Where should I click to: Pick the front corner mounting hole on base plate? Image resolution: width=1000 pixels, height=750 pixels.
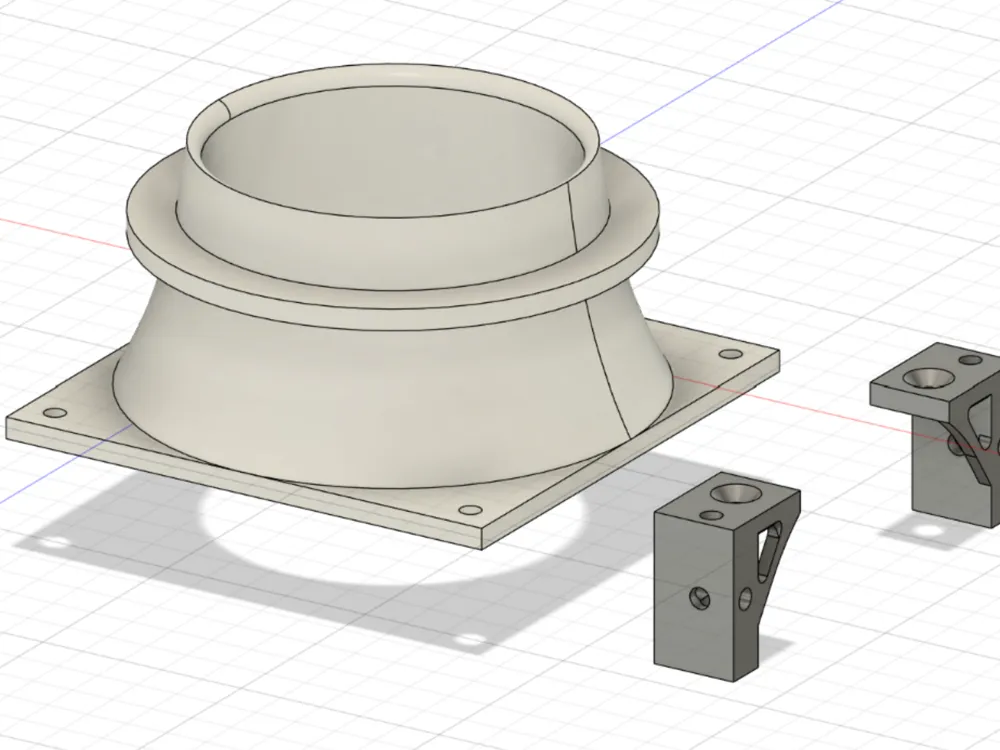point(471,511)
